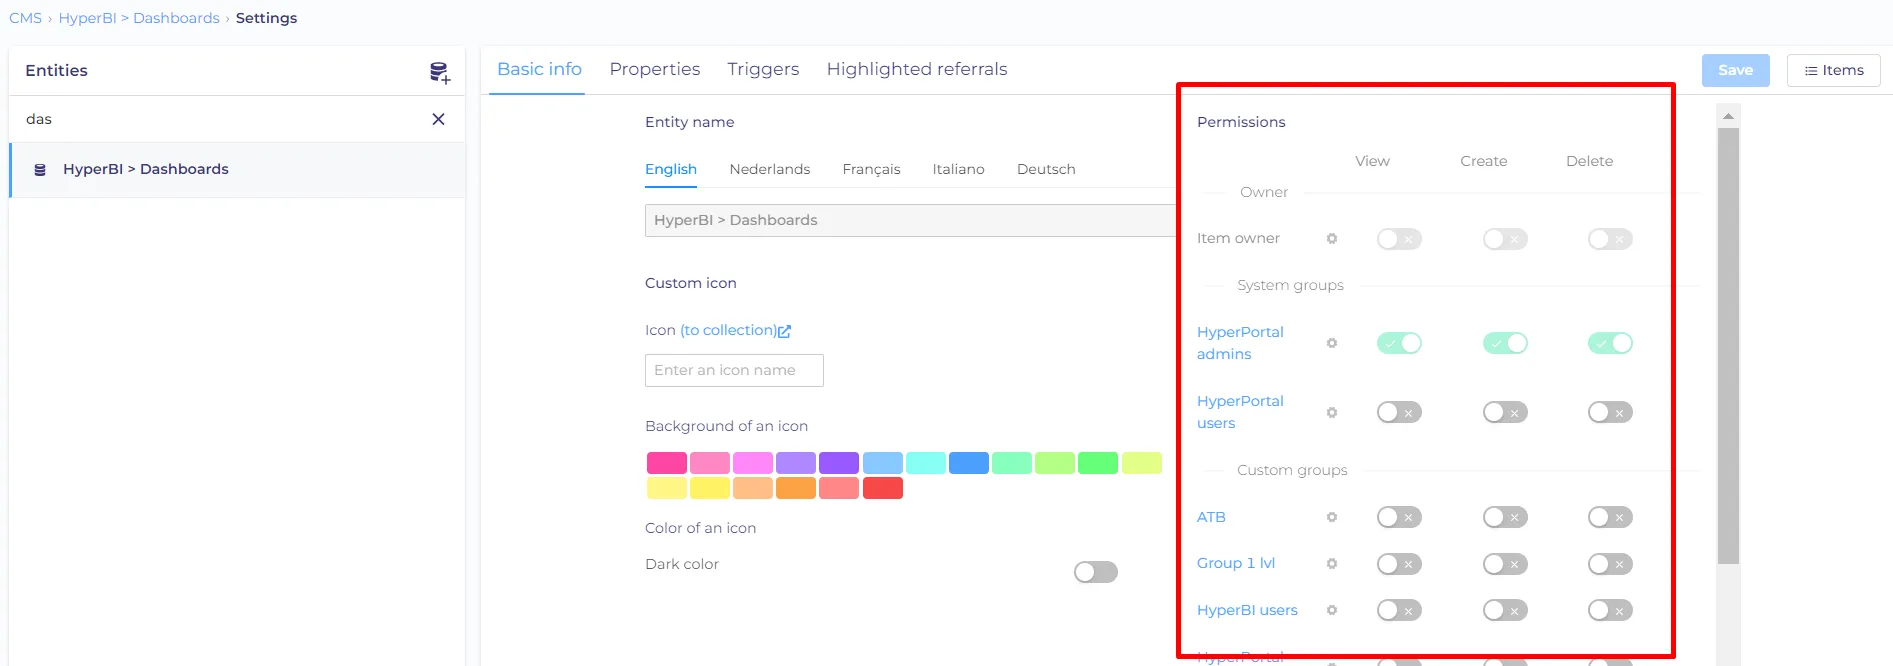
Task: Open the Triggers tab
Action: click(763, 69)
